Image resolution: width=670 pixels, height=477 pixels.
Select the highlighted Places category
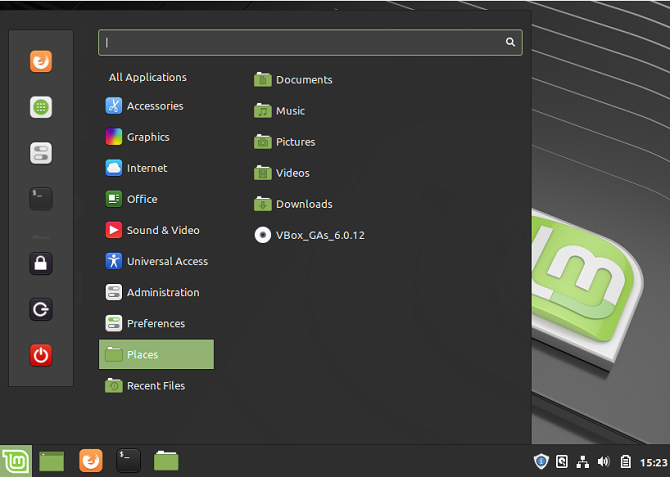tap(156, 354)
